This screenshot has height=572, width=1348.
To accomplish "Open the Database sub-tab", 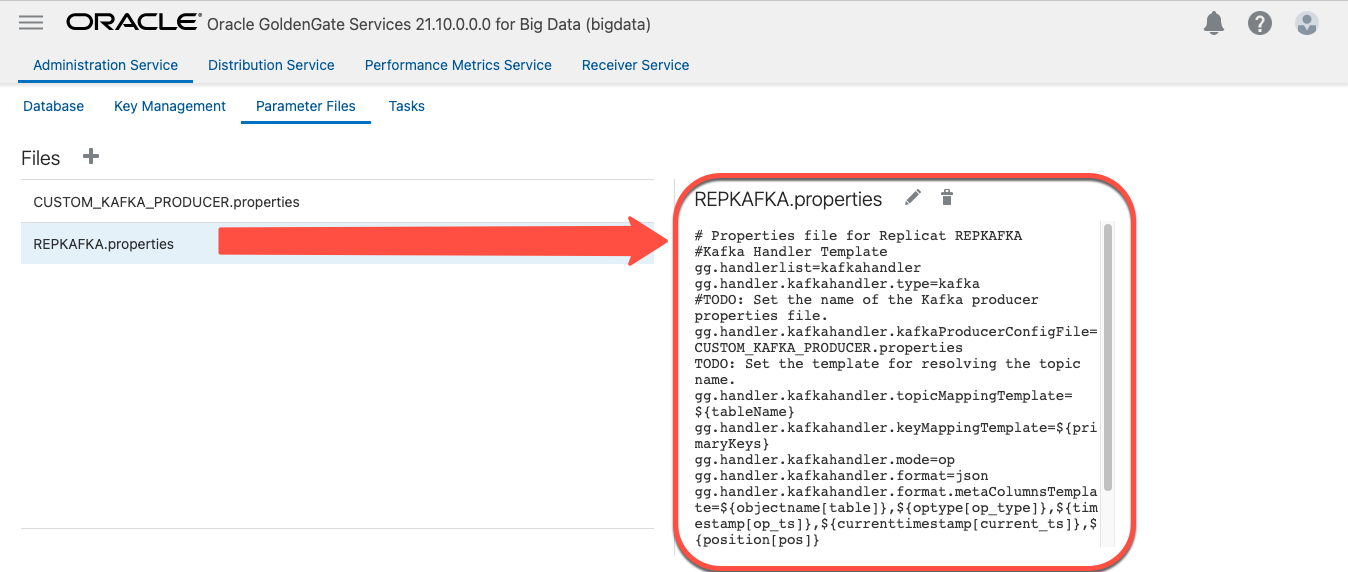I will 54,106.
